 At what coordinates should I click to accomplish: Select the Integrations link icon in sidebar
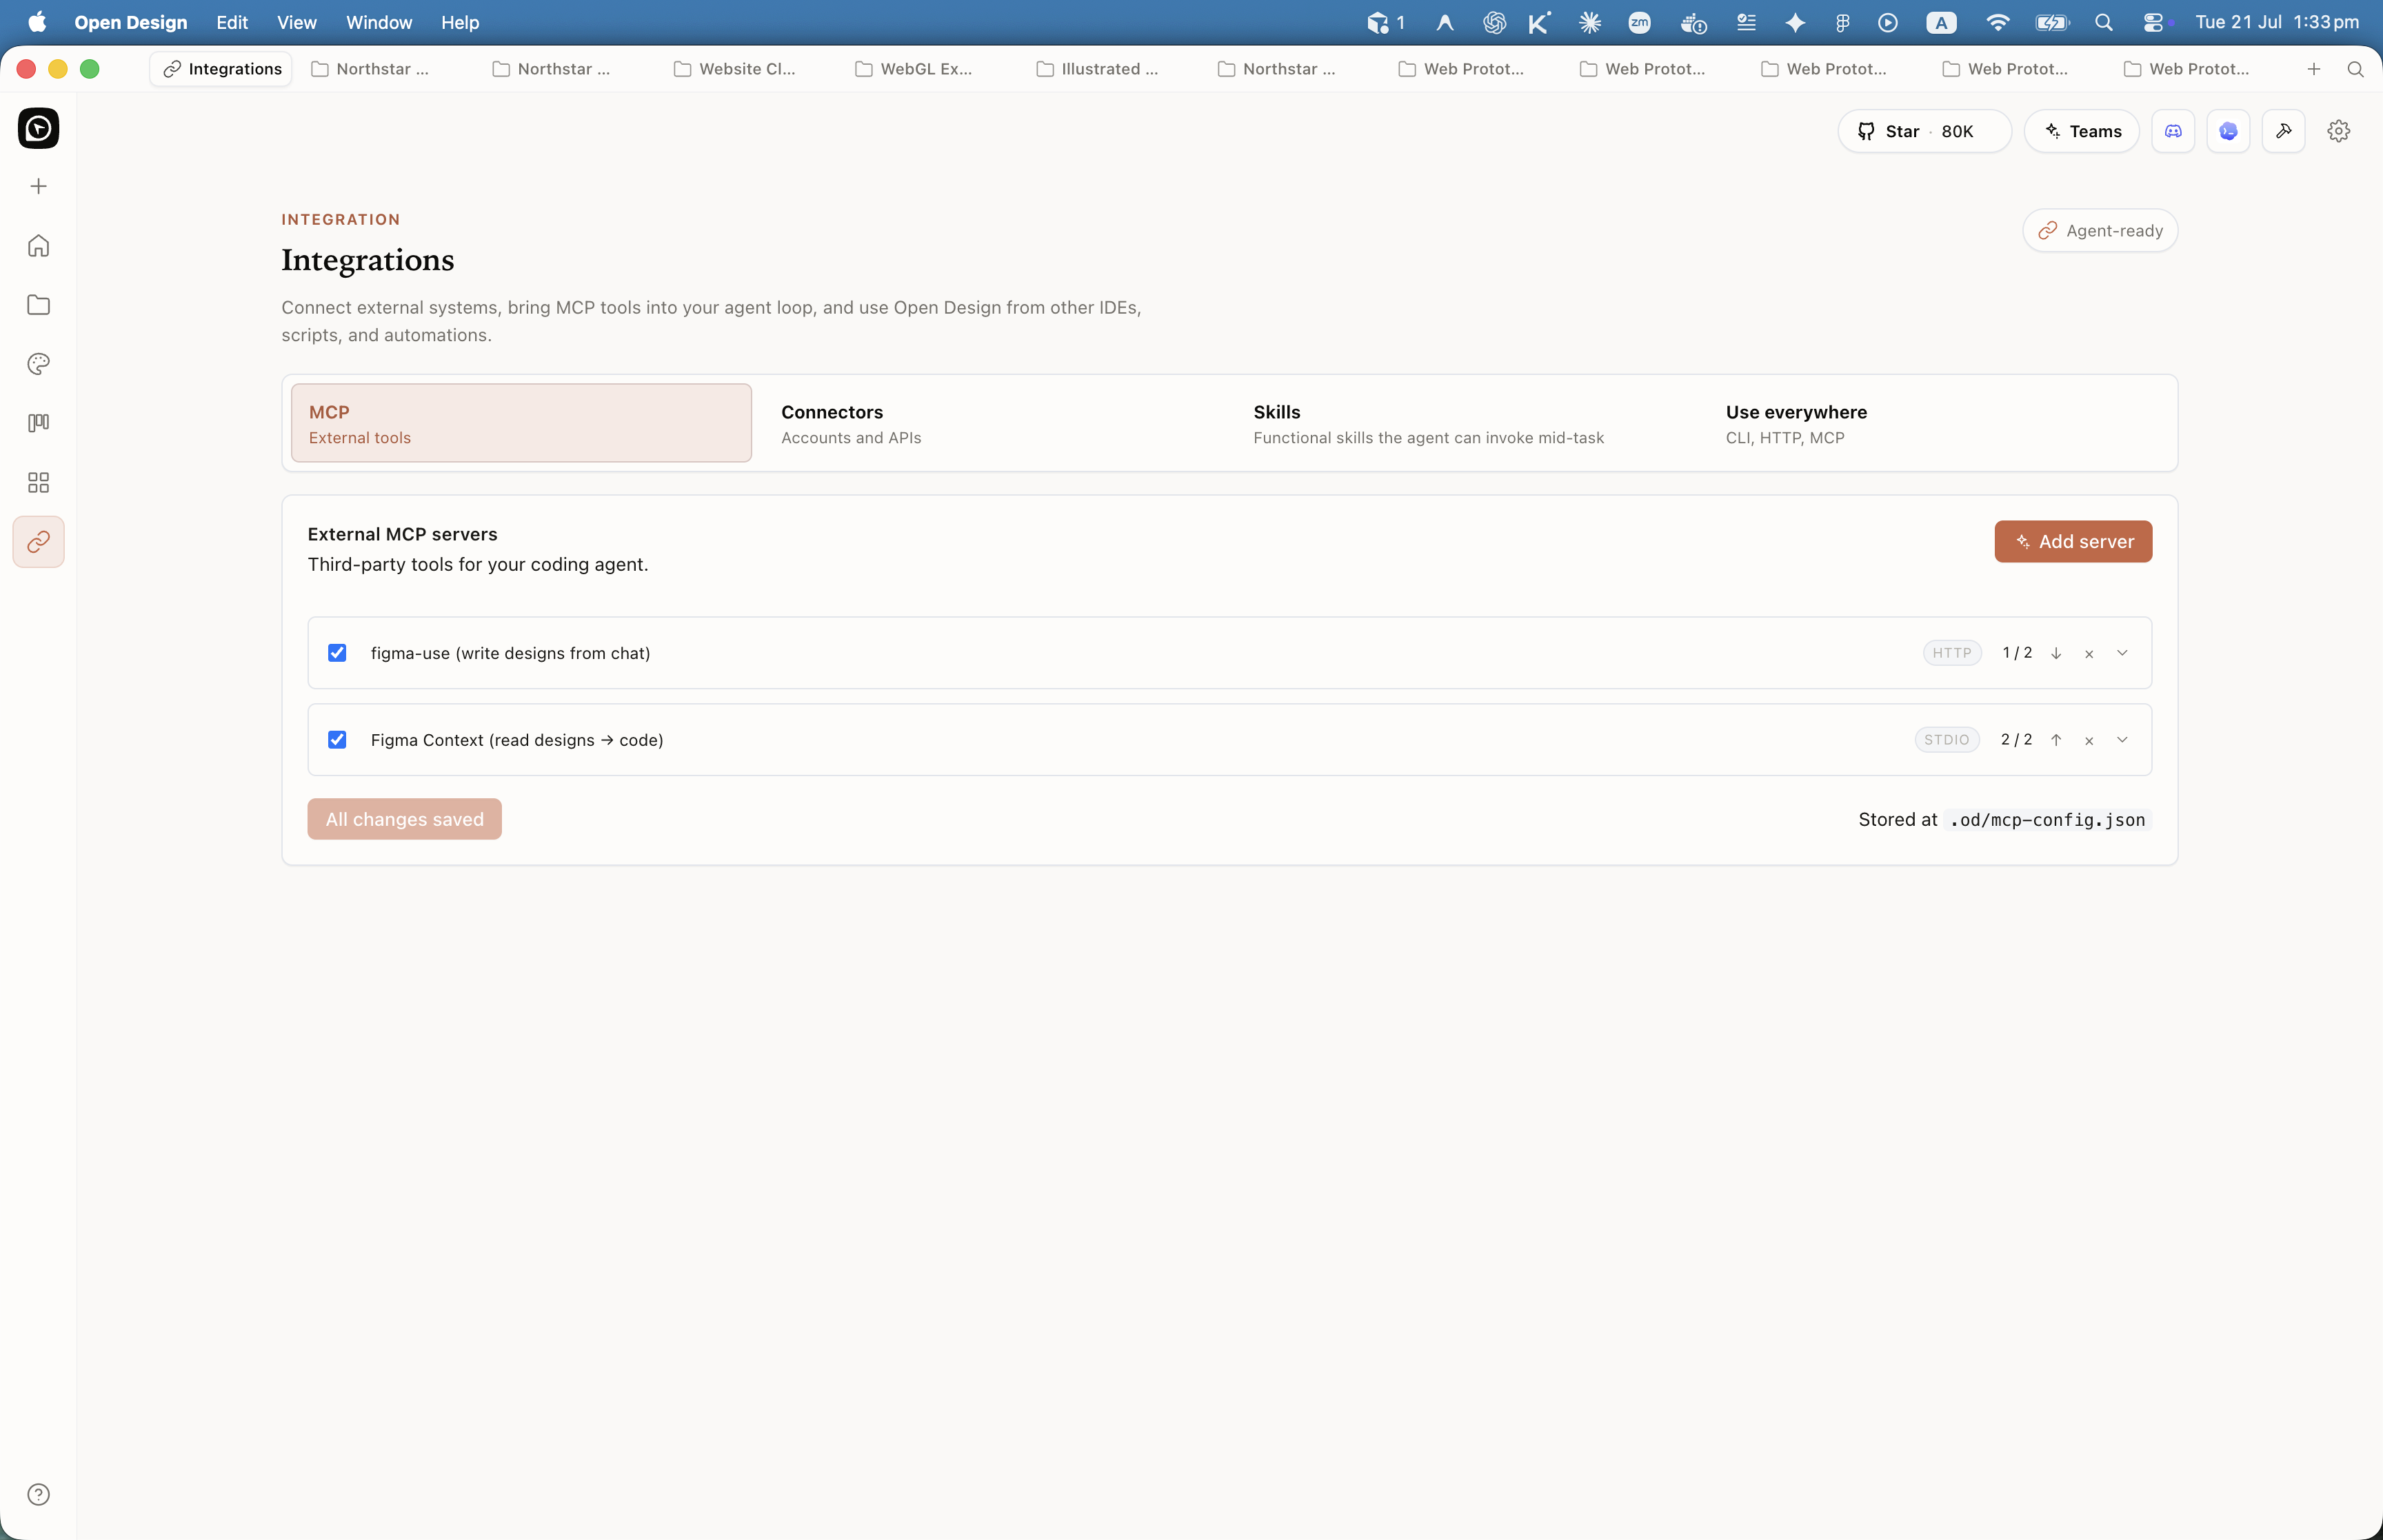38,542
